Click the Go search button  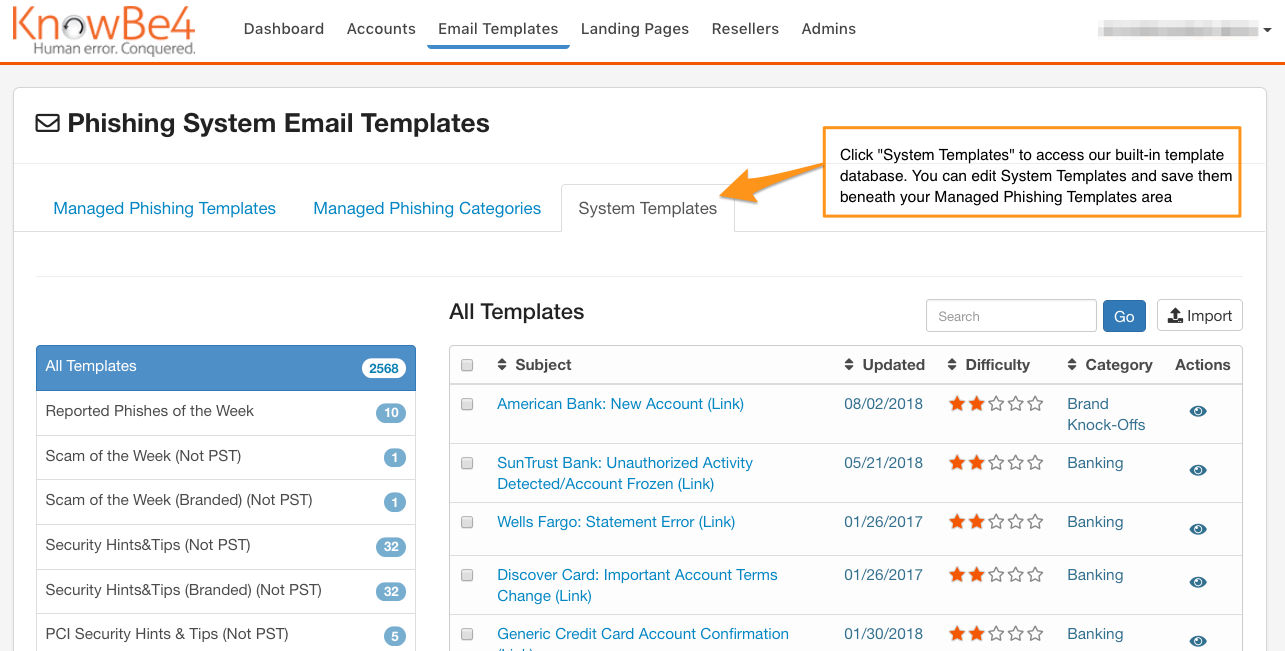click(1124, 316)
